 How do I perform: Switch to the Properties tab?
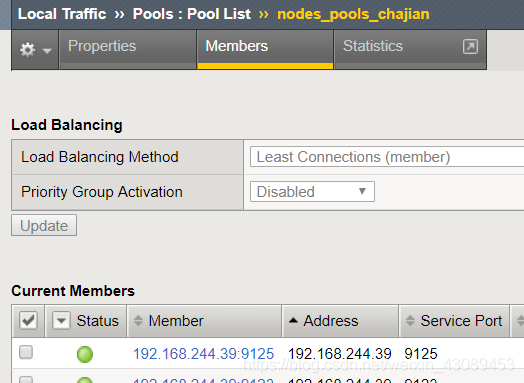(128, 49)
